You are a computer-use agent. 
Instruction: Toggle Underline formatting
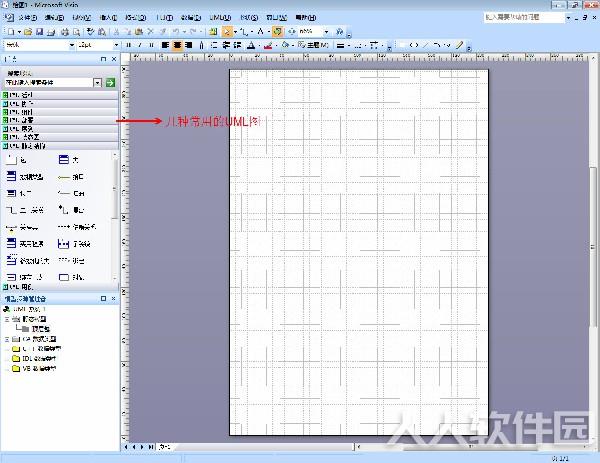pos(152,45)
